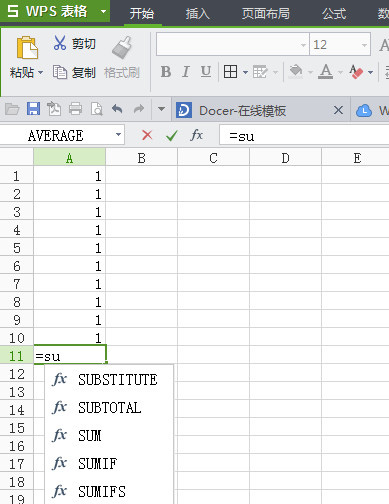Click the Cut scissors icon
389x504 pixels.
point(60,43)
